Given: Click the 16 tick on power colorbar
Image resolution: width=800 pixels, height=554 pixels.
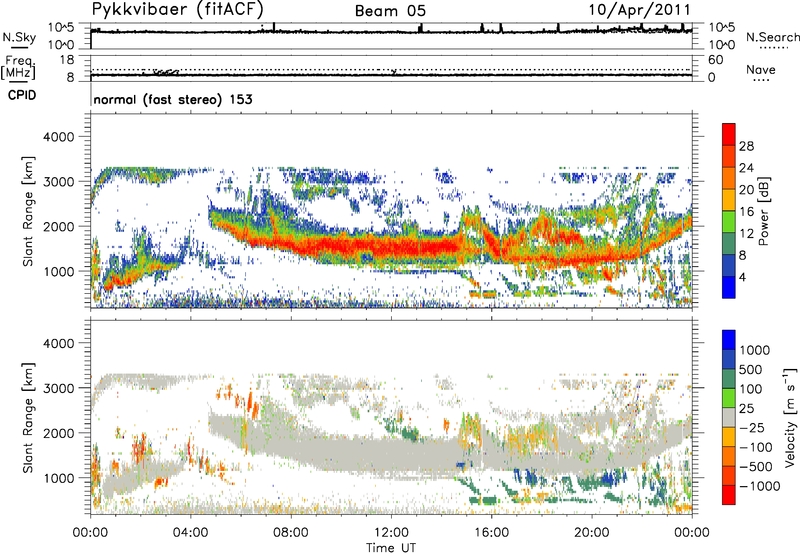Looking at the screenshot, I should pyautogui.click(x=746, y=212).
